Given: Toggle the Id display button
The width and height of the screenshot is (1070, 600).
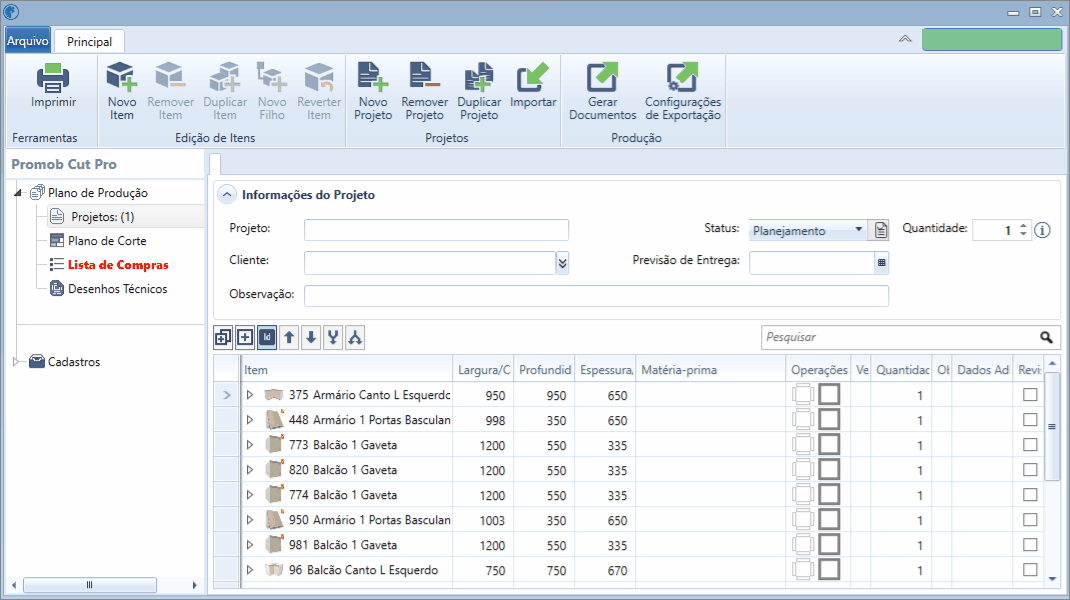Looking at the screenshot, I should click(x=267, y=337).
